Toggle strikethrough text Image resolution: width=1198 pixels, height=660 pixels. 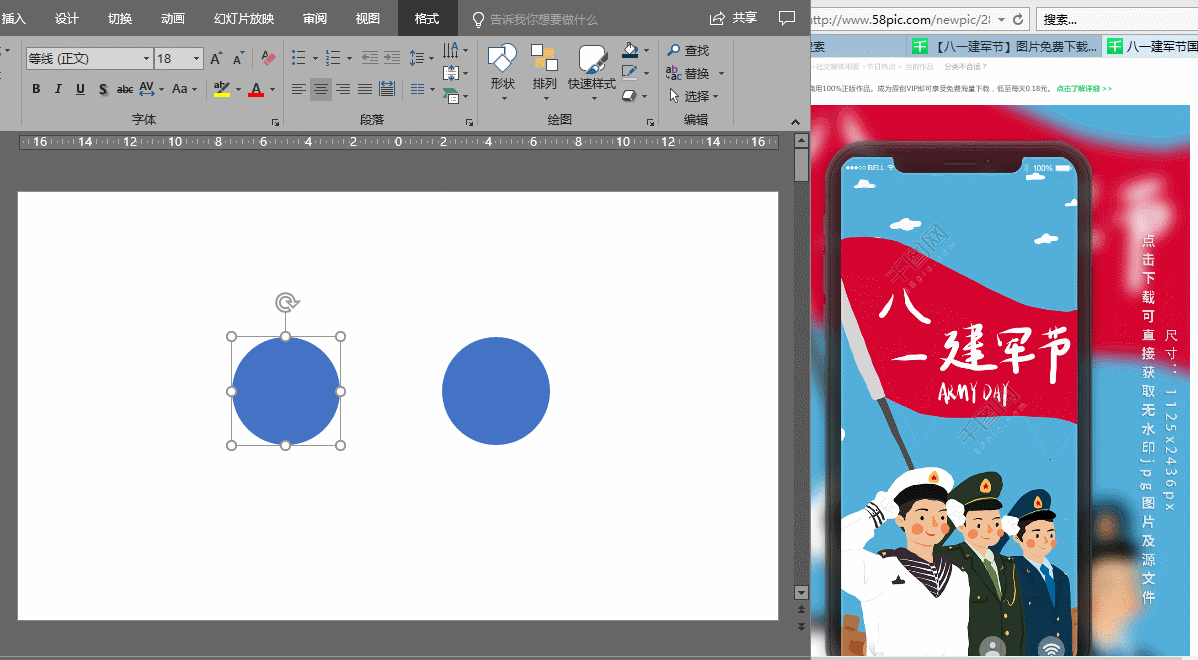[125, 89]
